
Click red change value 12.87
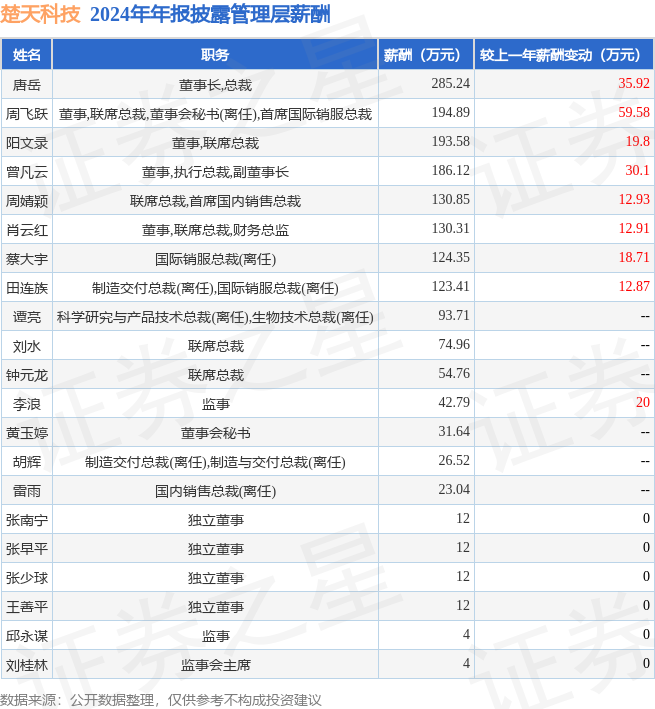pyautogui.click(x=634, y=286)
